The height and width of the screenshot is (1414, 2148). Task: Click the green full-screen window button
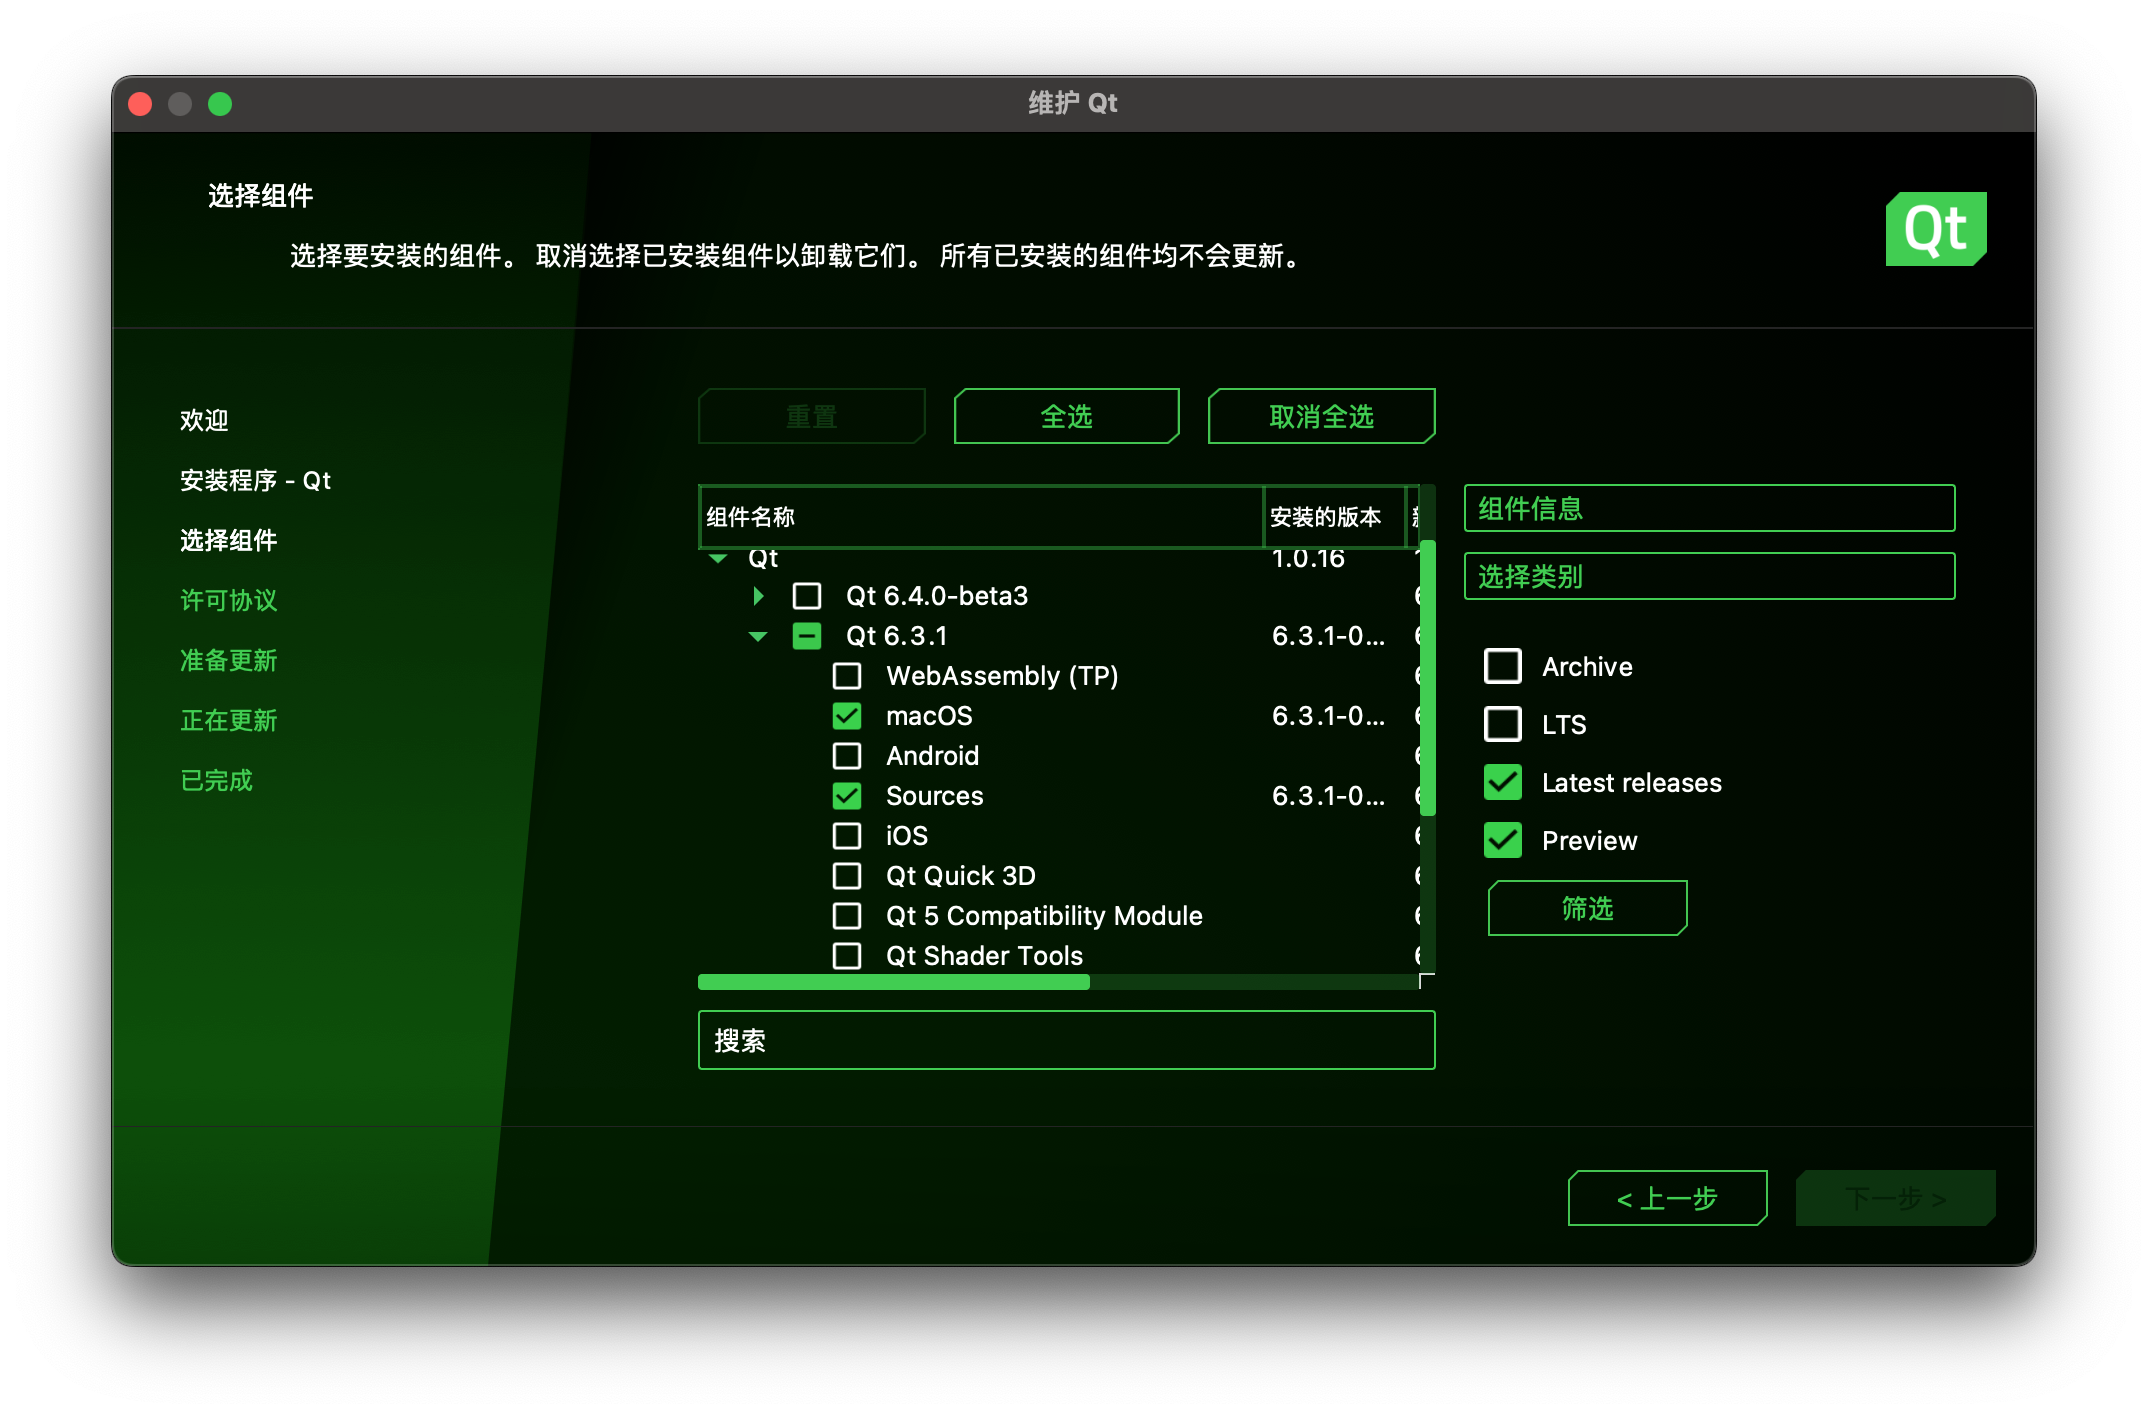(220, 104)
